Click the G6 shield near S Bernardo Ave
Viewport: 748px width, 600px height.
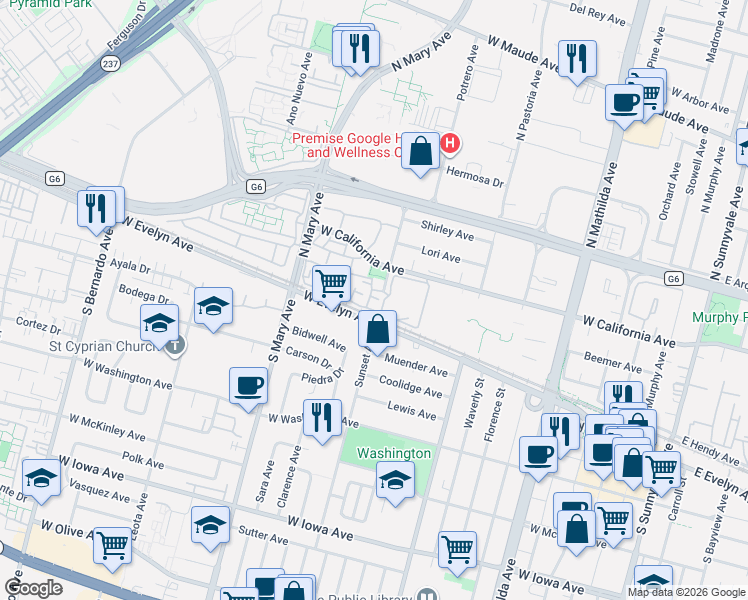55,179
